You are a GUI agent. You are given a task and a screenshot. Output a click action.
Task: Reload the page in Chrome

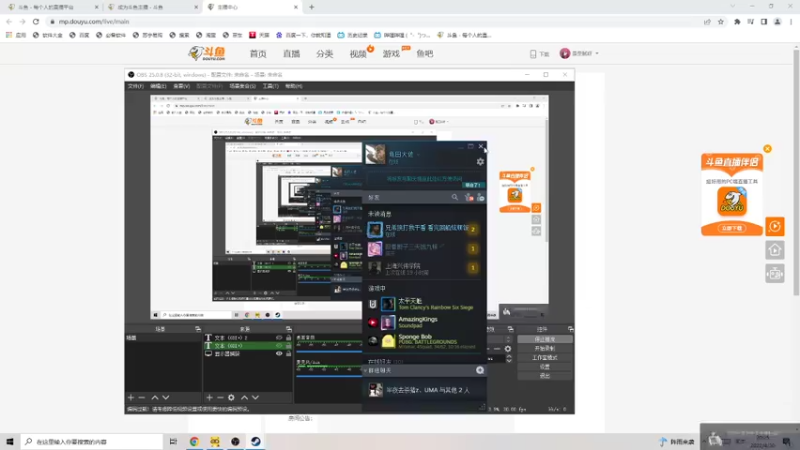click(x=36, y=21)
